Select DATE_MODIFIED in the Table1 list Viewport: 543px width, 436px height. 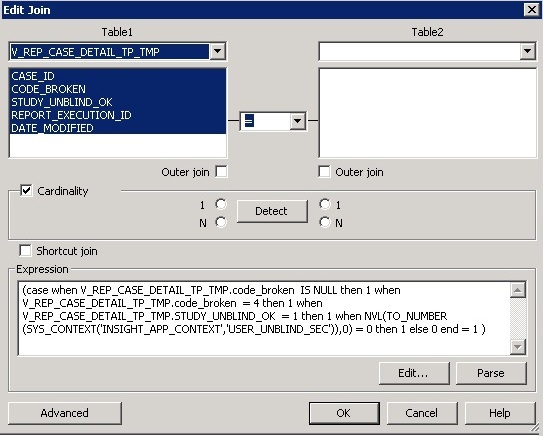118,128
